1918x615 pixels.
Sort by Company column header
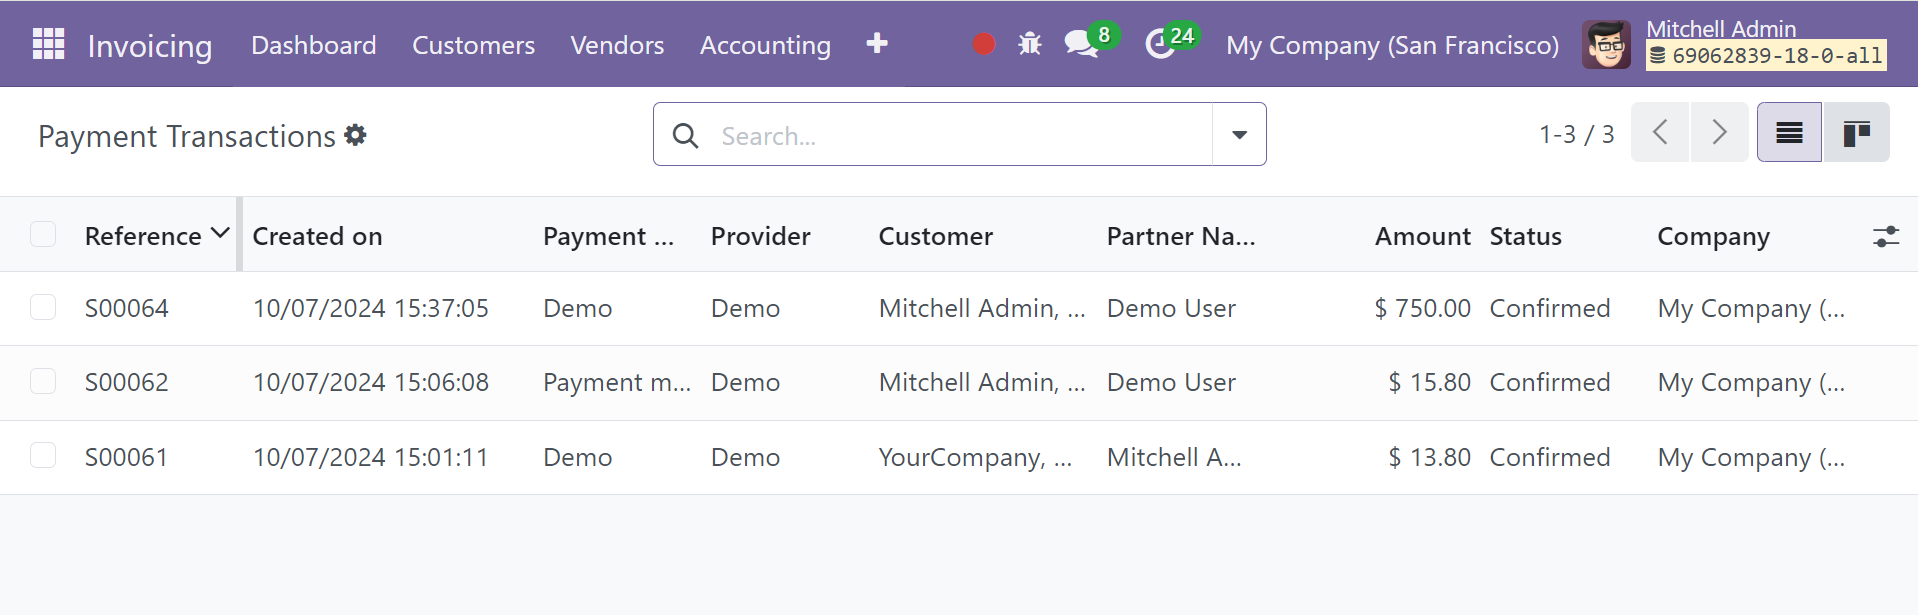[x=1713, y=236]
